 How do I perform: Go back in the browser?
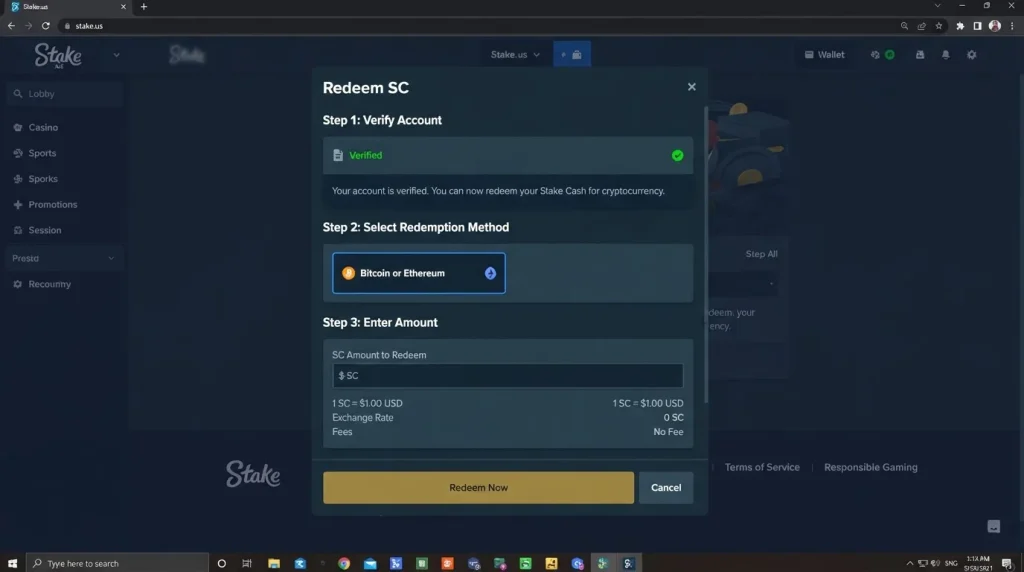tap(11, 26)
